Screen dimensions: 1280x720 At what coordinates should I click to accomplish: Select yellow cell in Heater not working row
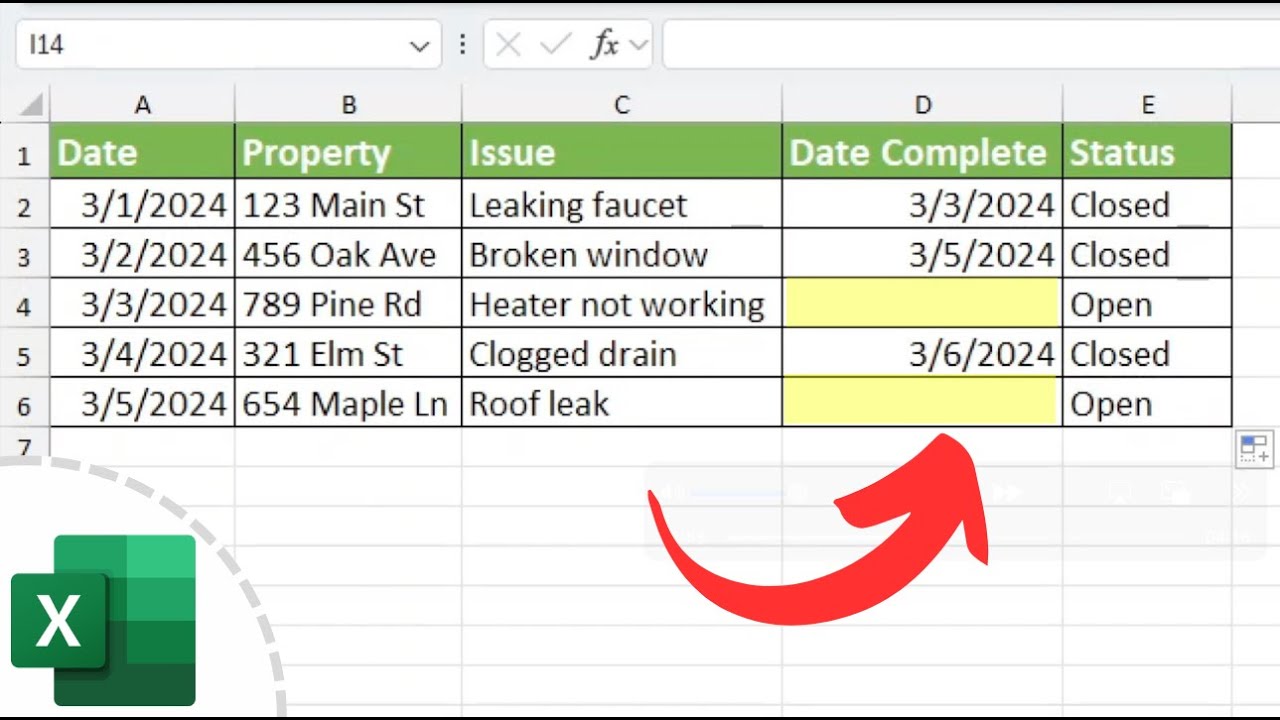[922, 305]
